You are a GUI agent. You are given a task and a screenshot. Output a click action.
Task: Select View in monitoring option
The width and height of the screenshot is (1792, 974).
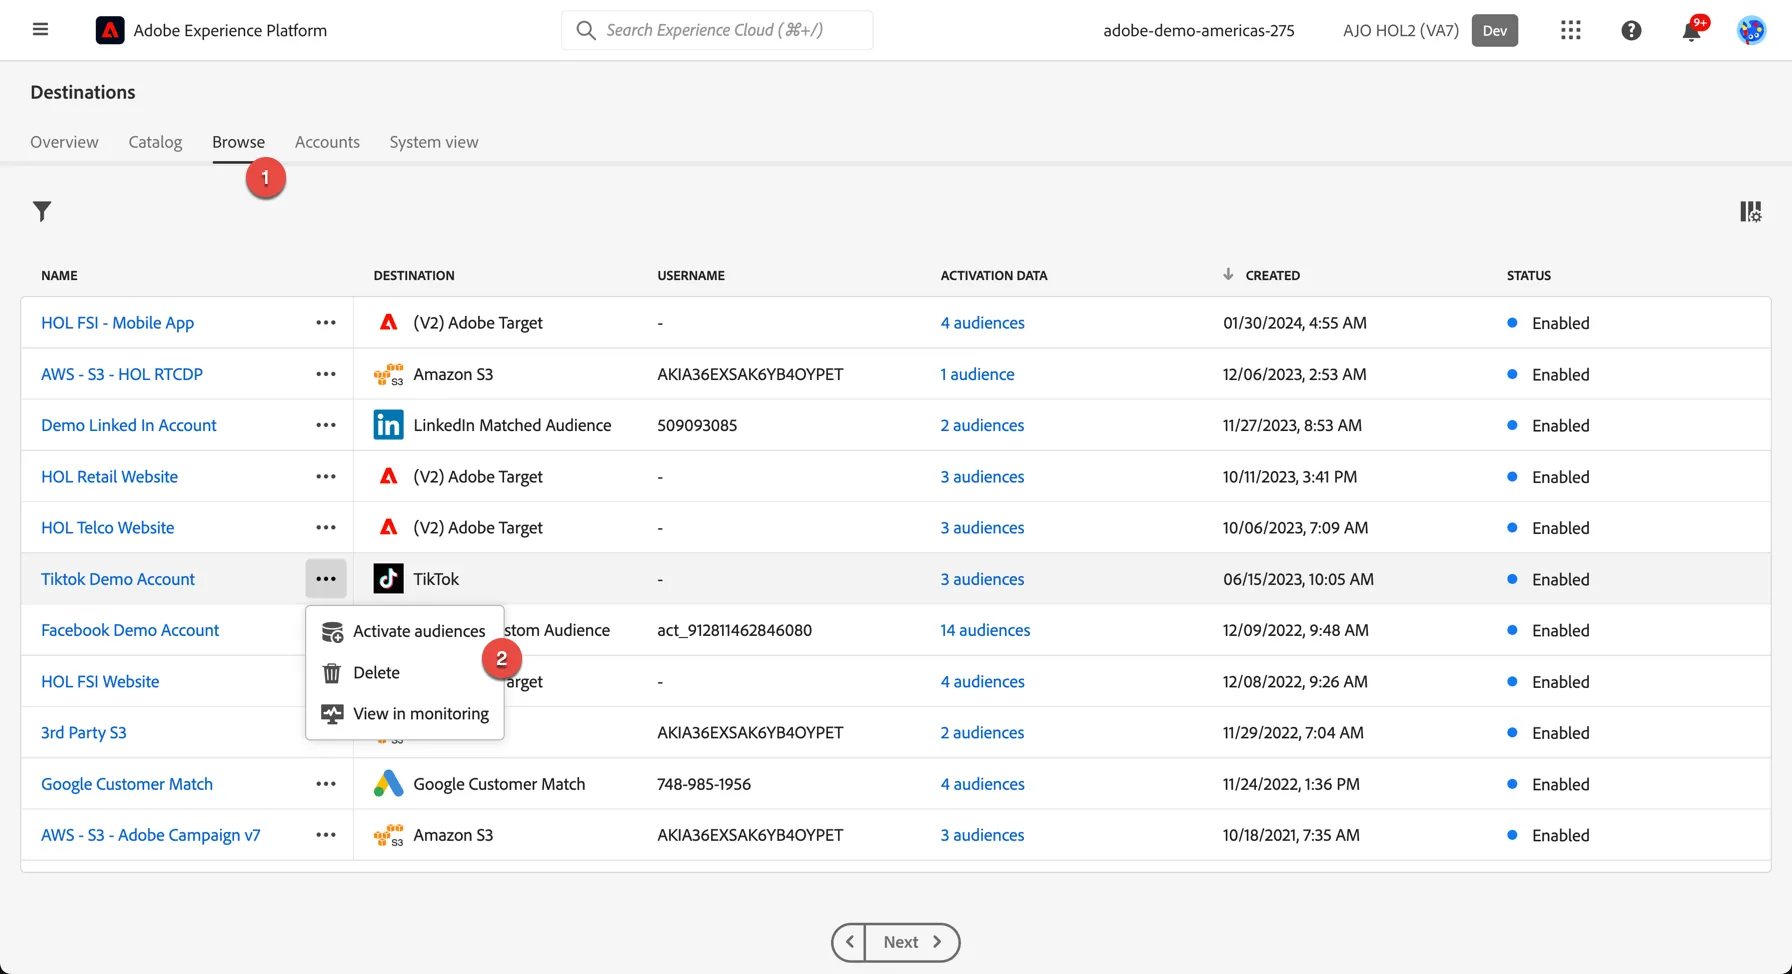[404, 714]
